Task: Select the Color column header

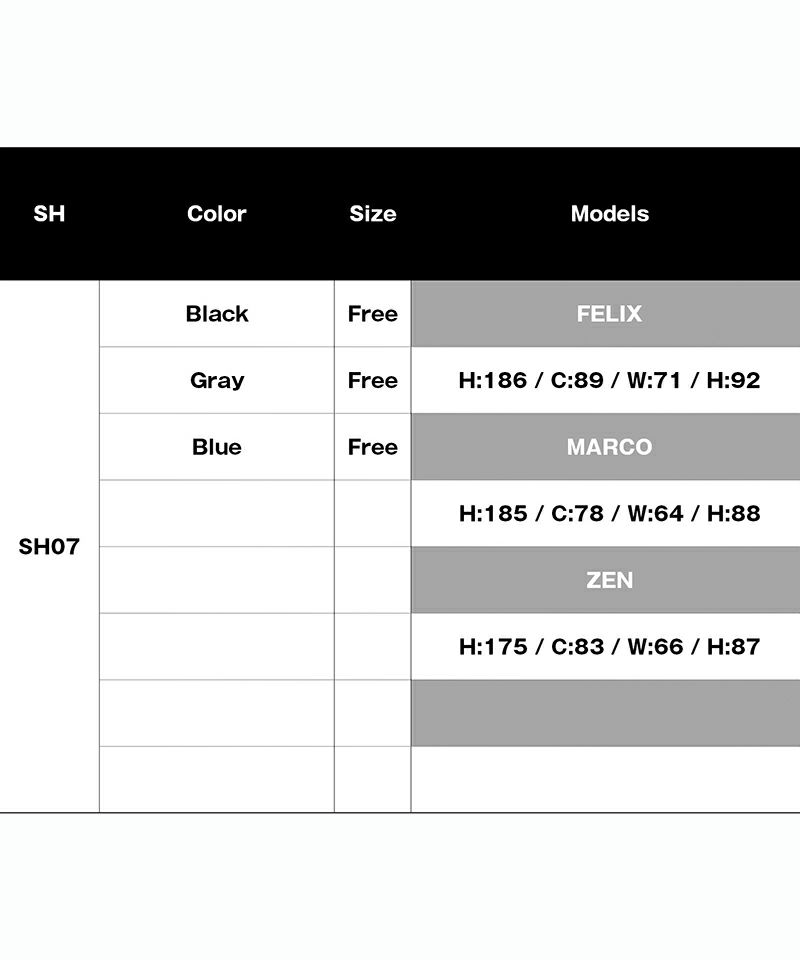Action: [x=216, y=214]
